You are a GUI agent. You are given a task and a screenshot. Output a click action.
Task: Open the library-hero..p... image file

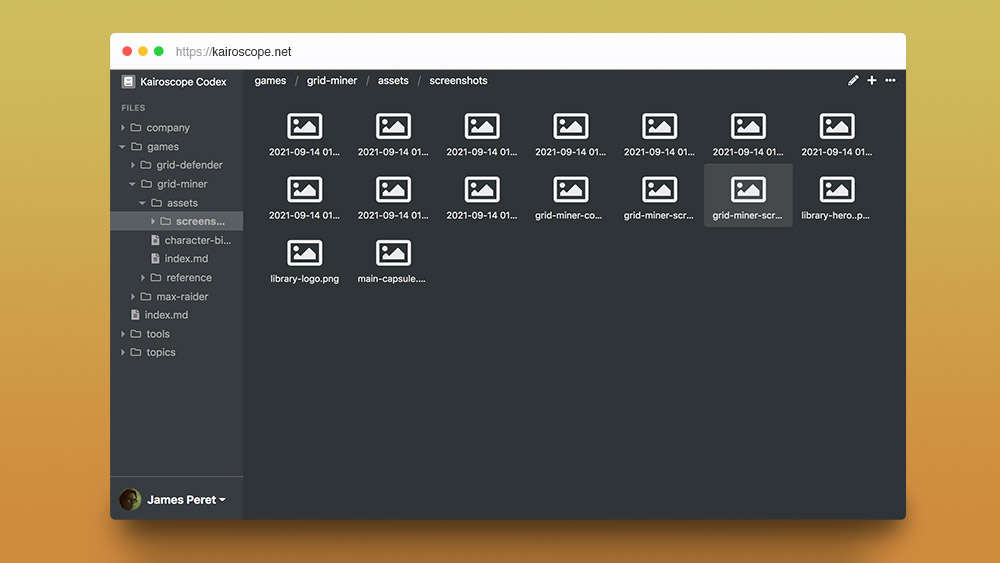pyautogui.click(x=837, y=196)
